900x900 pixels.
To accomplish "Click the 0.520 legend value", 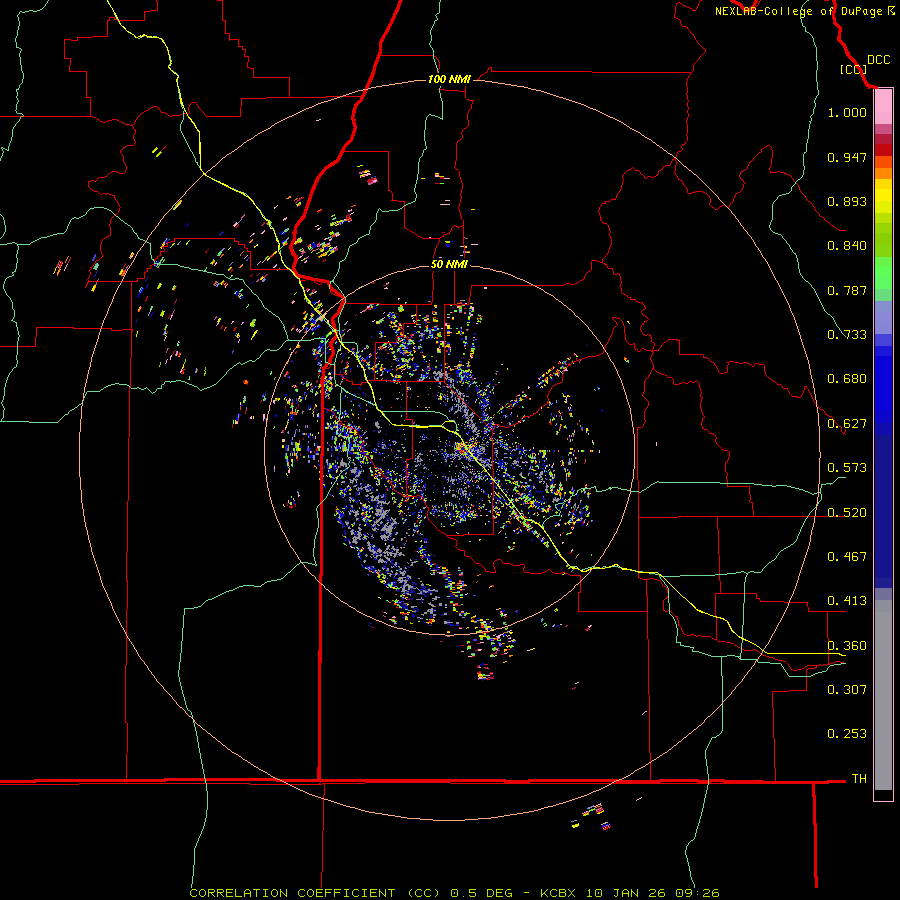I will coord(847,513).
